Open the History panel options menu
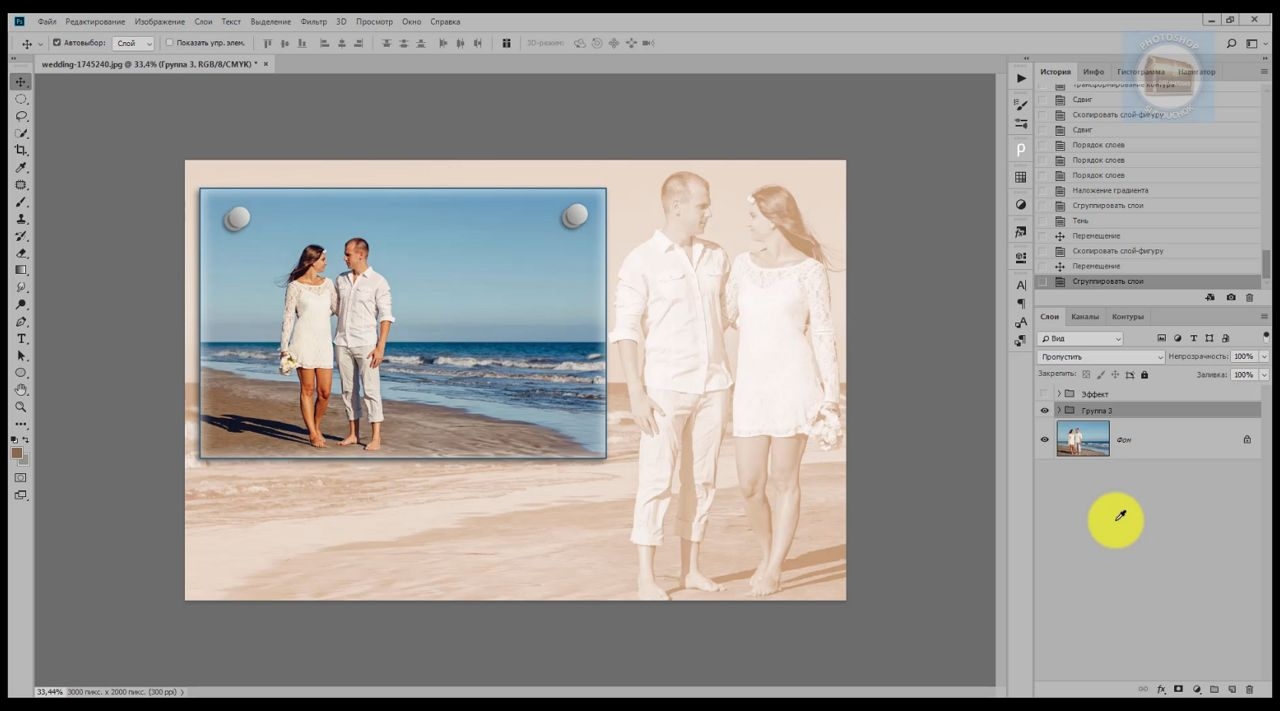The image size is (1280, 711). [x=1264, y=72]
